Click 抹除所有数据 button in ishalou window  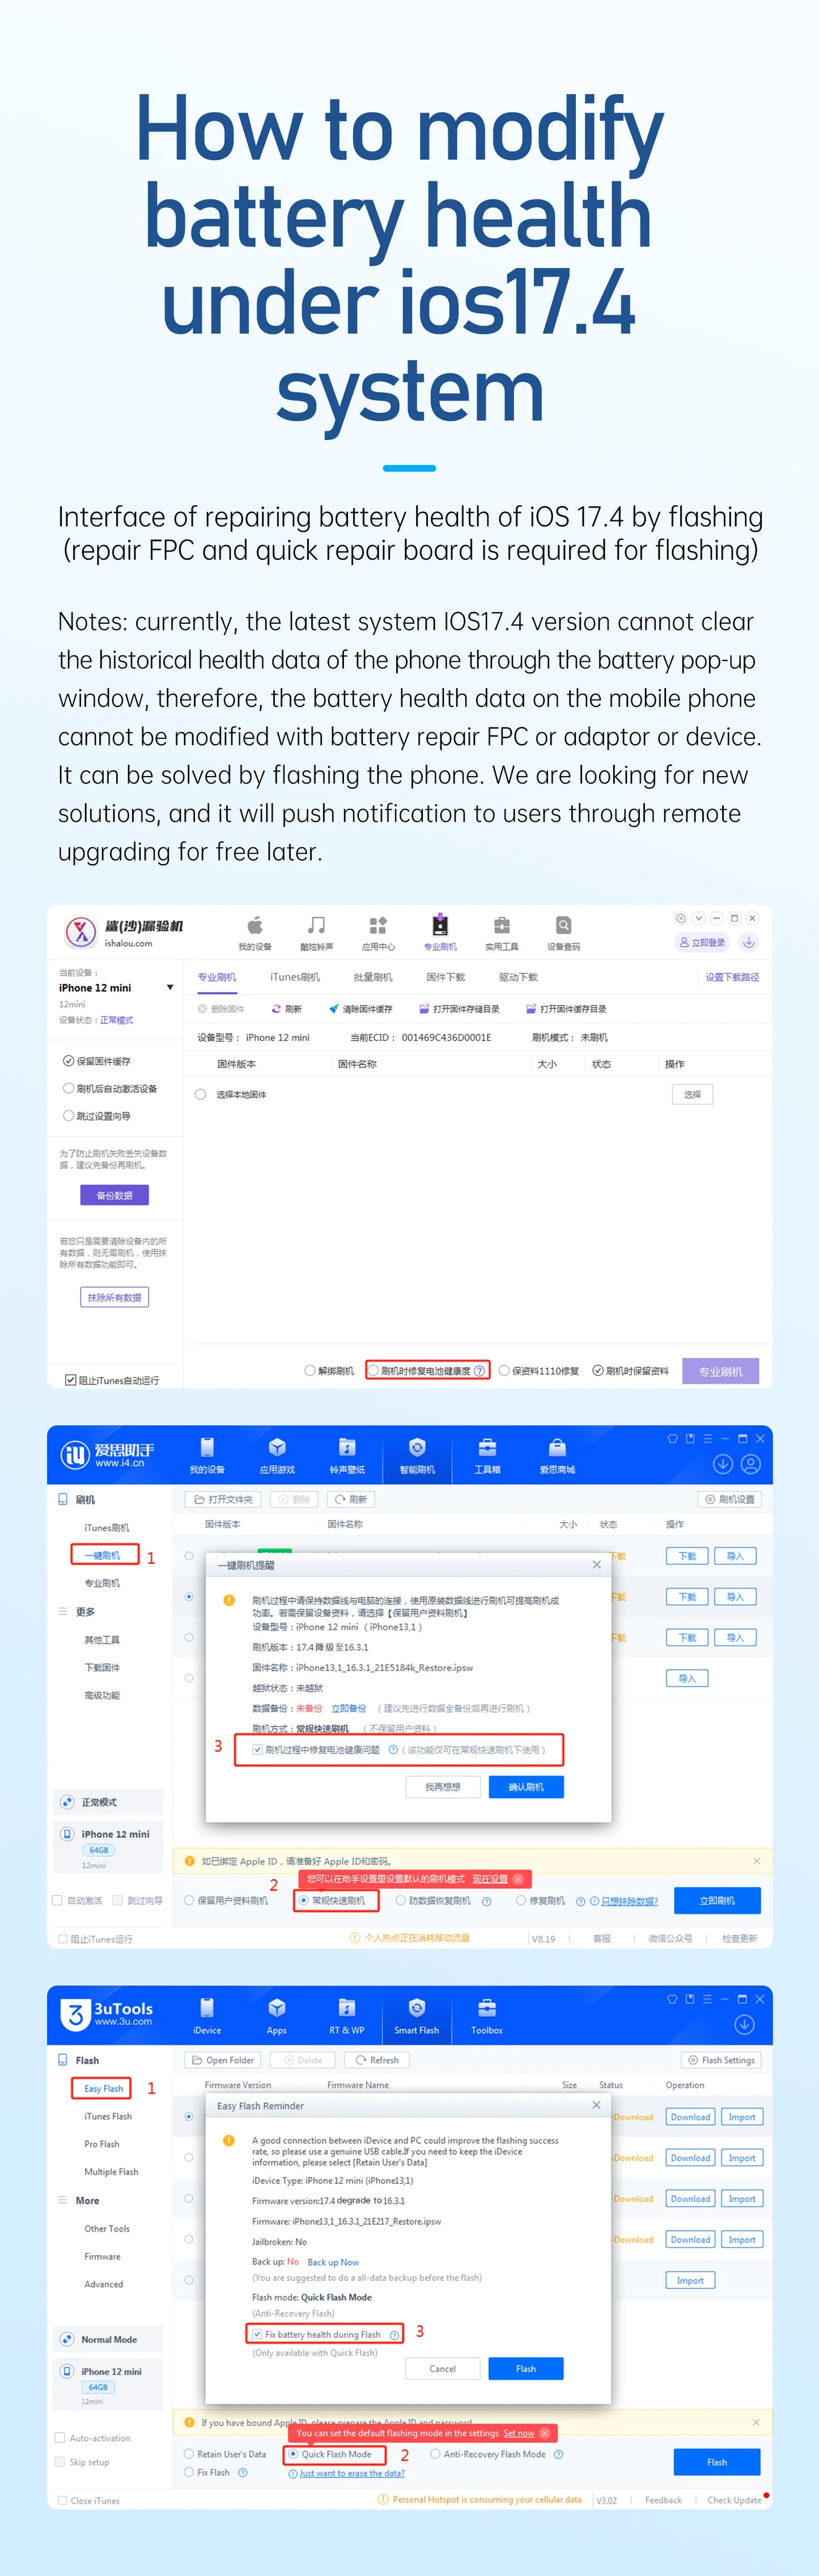click(114, 1297)
